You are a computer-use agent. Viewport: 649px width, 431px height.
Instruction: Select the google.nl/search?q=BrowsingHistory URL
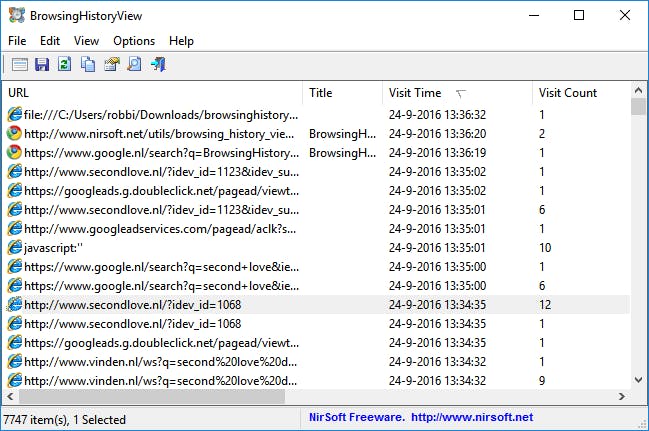coord(161,153)
